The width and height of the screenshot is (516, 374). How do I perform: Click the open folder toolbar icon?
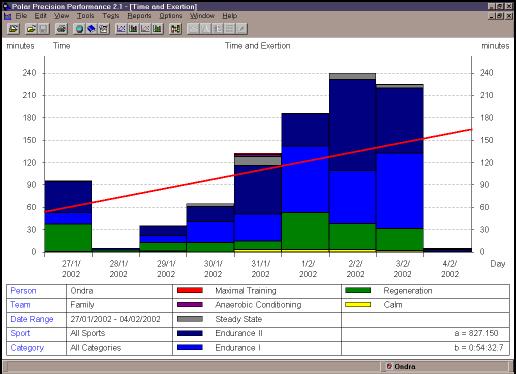(31, 29)
